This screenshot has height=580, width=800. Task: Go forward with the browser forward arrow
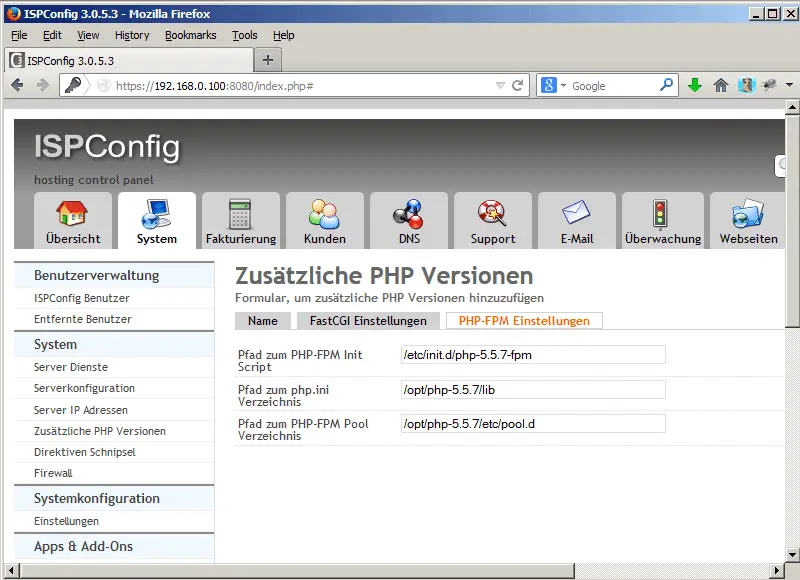43,85
